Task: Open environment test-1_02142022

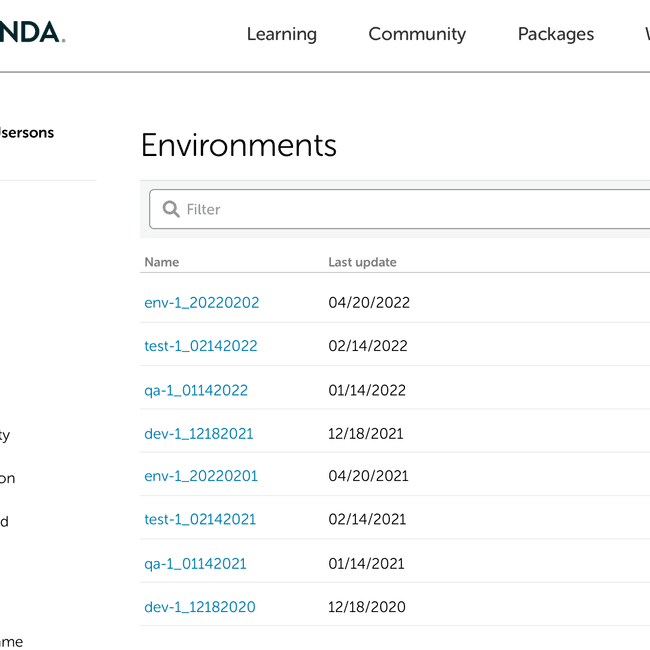Action: point(200,346)
